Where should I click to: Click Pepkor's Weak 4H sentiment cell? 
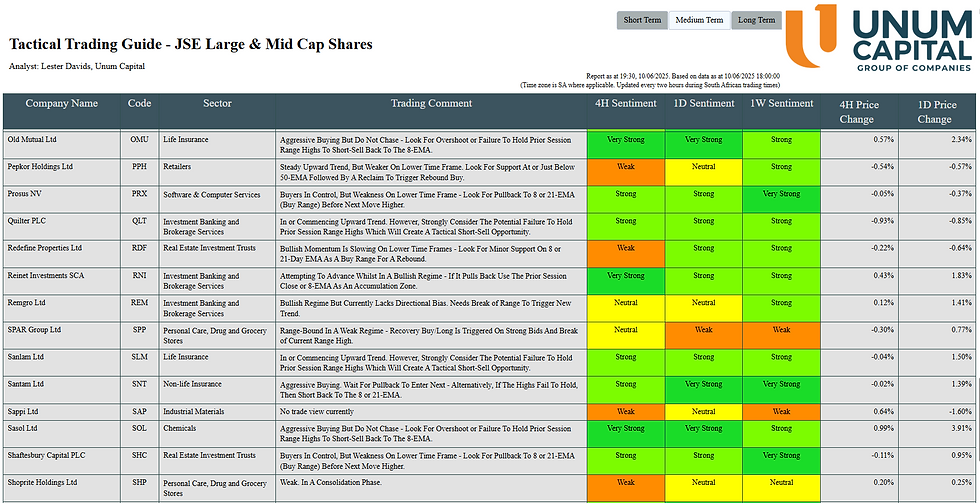(626, 172)
